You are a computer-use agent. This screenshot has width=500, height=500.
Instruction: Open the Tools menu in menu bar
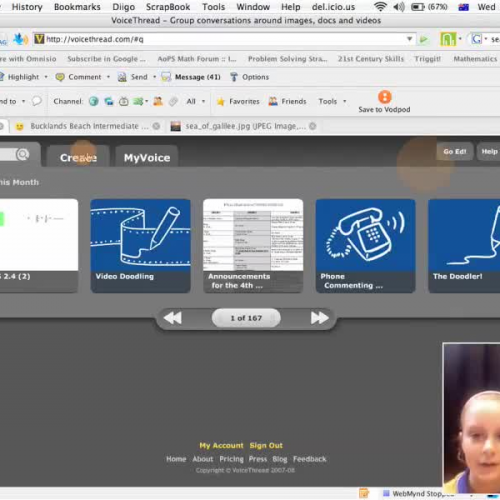pos(213,7)
